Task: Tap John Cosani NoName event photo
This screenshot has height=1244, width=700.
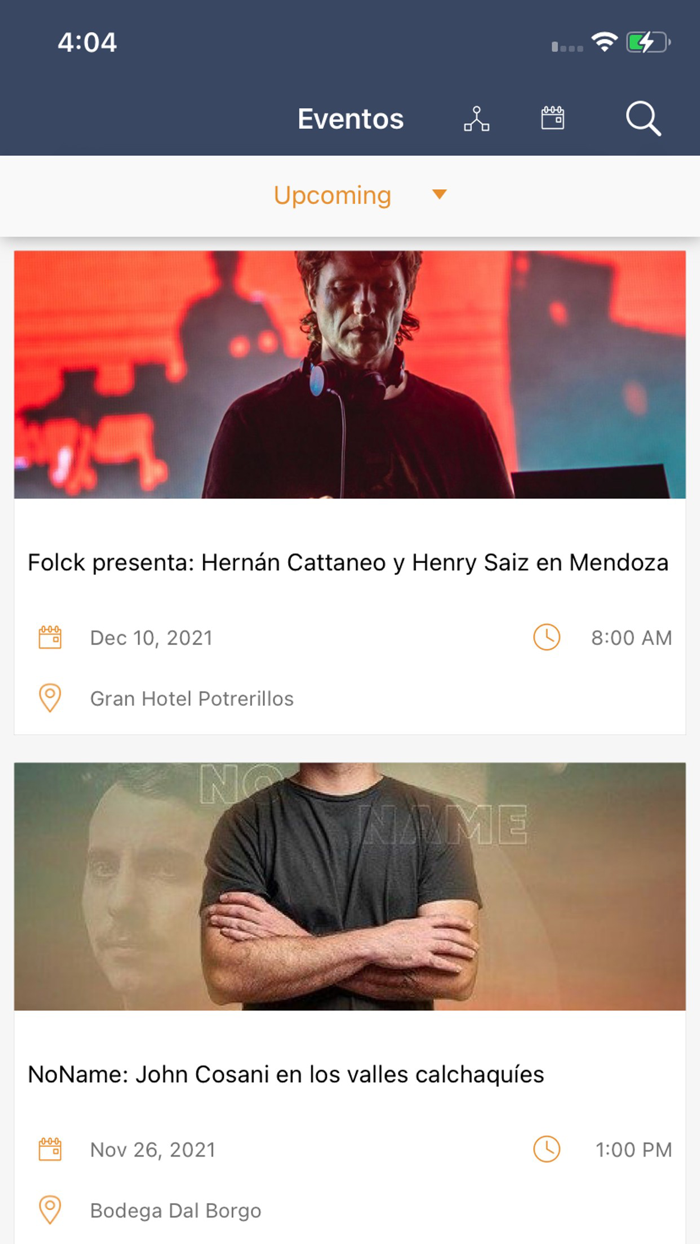Action: [x=350, y=887]
